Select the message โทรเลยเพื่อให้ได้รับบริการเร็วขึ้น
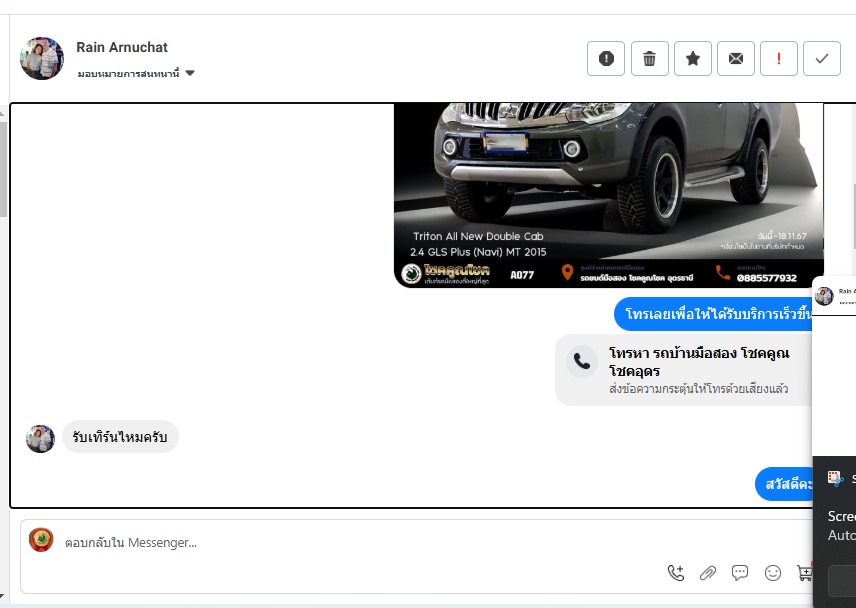Viewport: 856px width, 608px height. tap(714, 314)
